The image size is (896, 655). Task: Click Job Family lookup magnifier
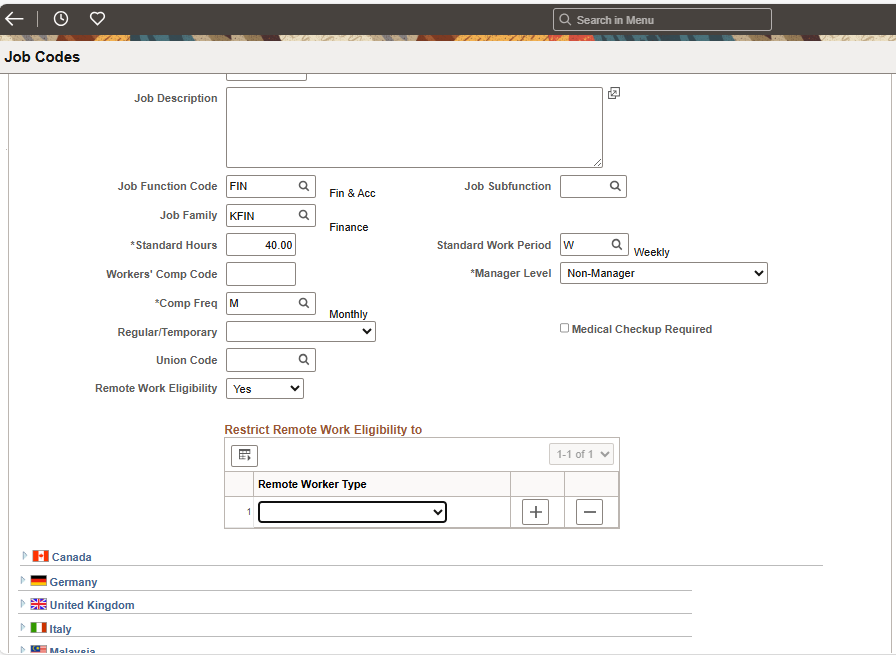click(x=304, y=215)
